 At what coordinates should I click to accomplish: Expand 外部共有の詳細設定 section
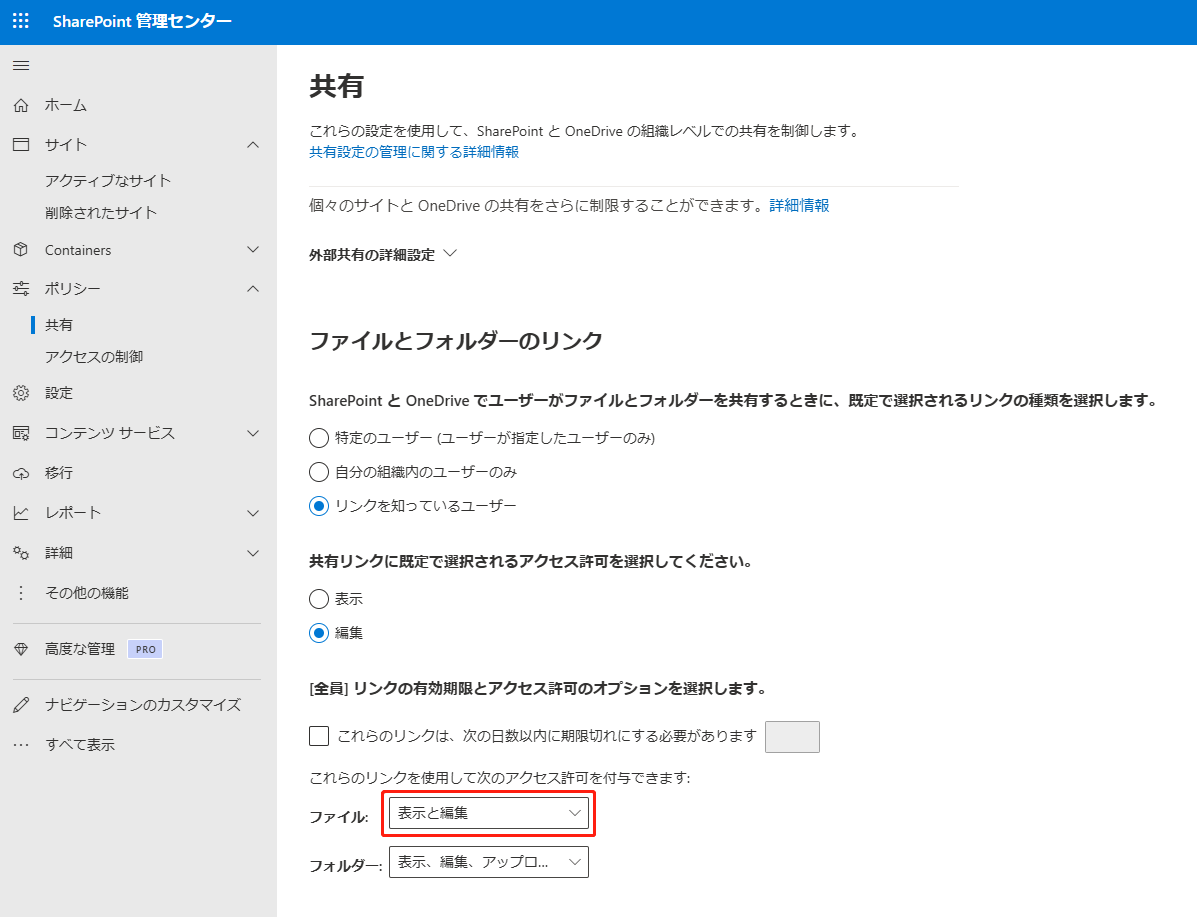(385, 253)
